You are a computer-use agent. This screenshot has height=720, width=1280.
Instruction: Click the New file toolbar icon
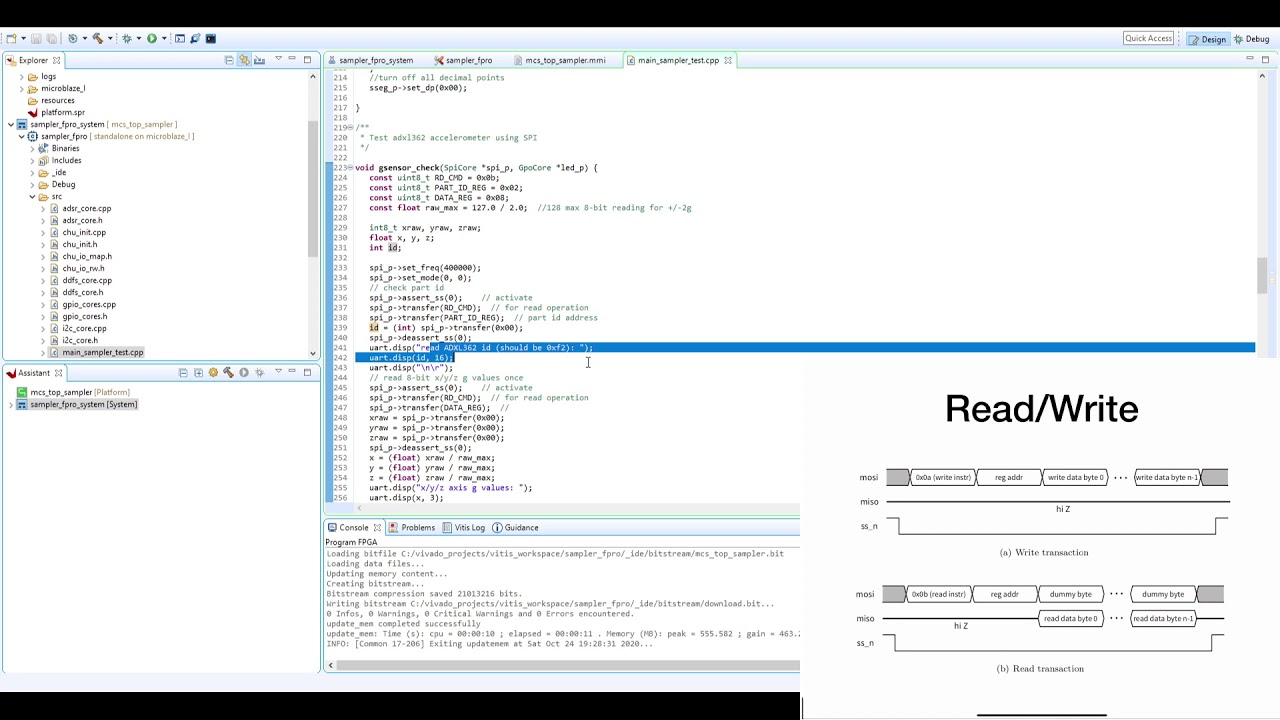(10, 39)
